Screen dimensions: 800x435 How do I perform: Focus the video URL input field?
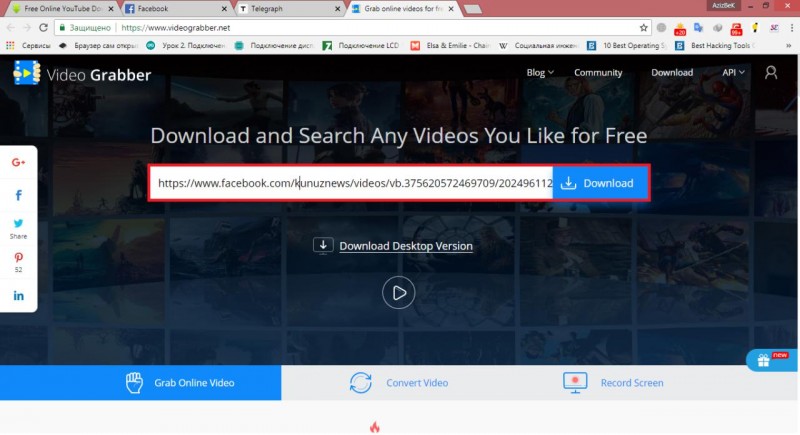point(352,183)
